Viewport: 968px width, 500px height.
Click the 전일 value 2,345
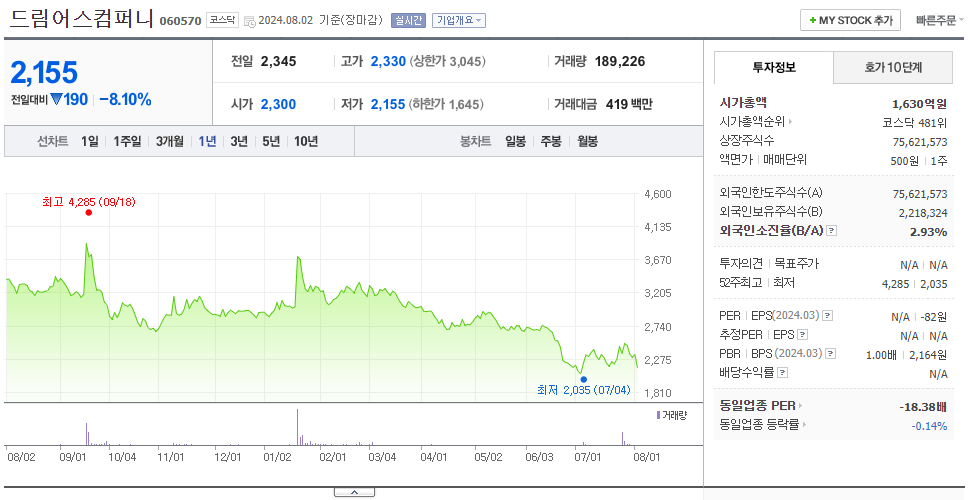[x=278, y=61]
